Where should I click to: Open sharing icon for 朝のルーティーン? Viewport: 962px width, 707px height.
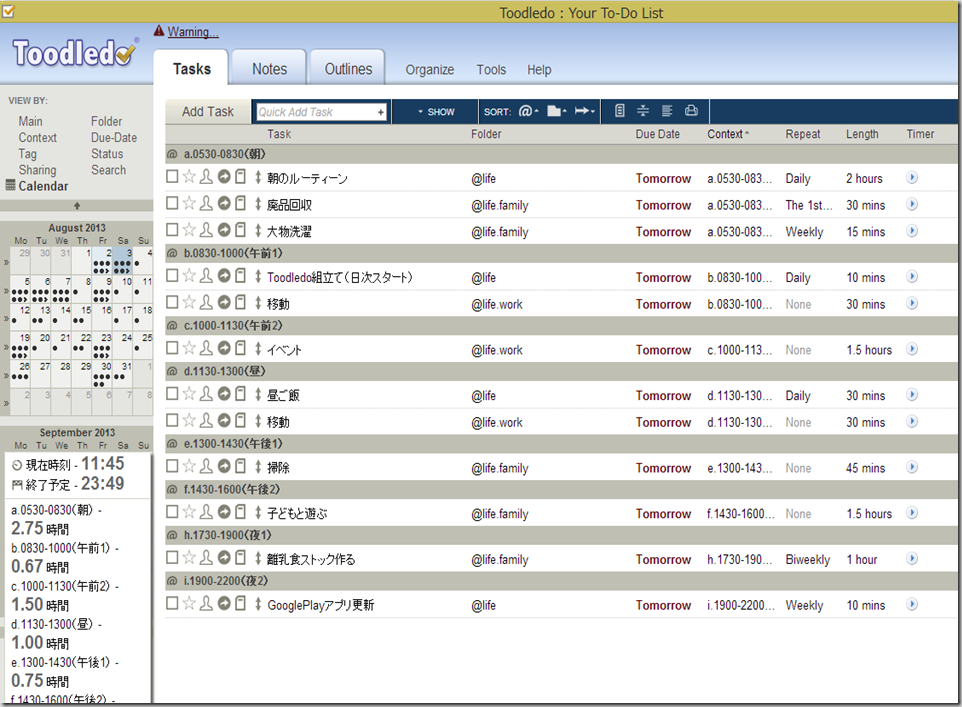tap(207, 177)
